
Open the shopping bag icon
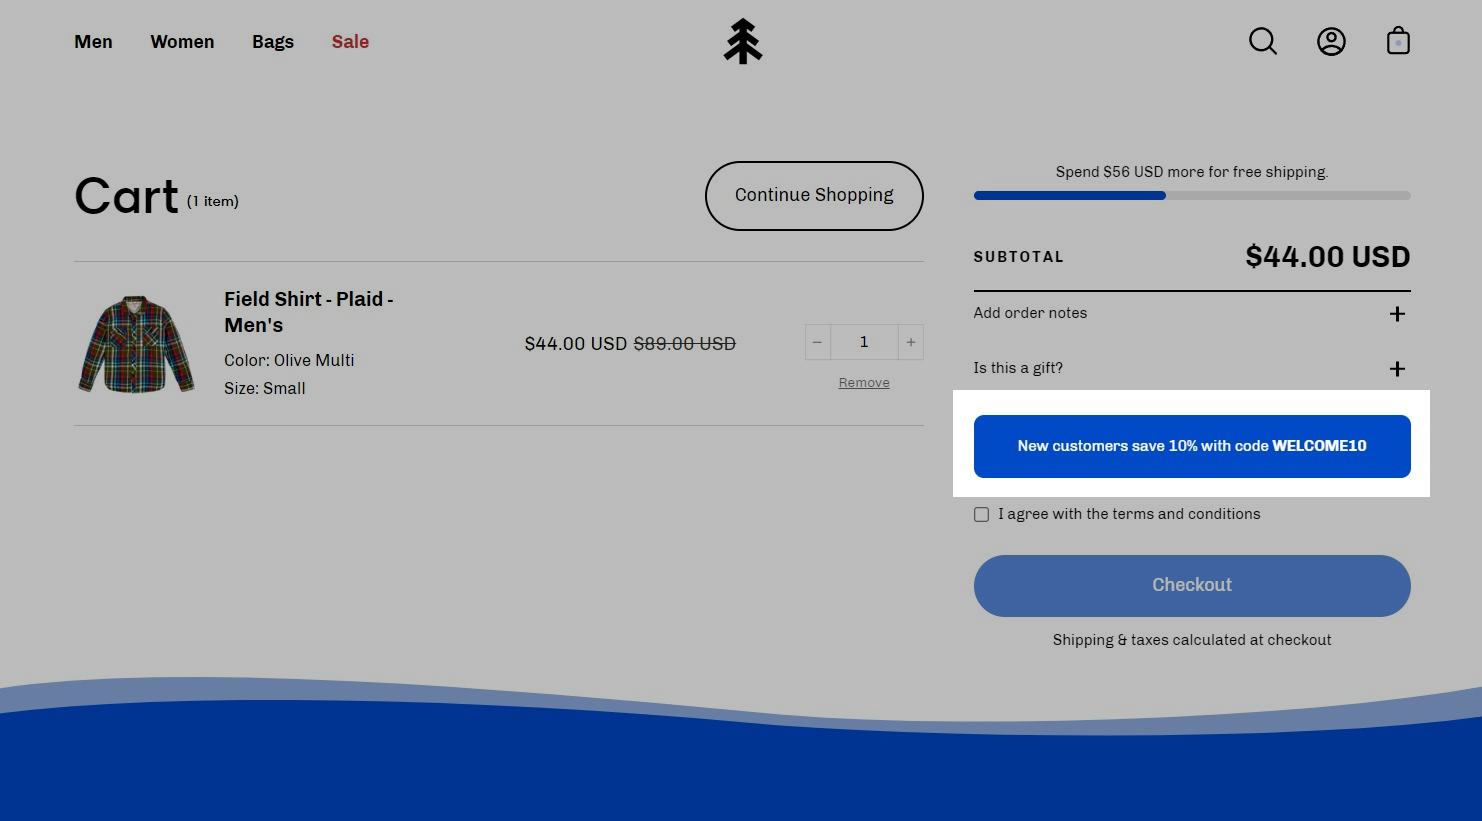pos(1398,41)
